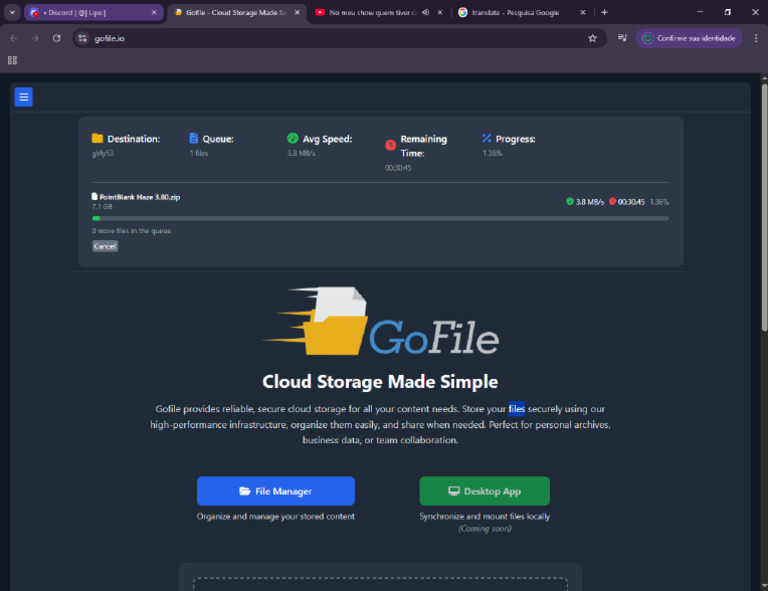768x591 pixels.
Task: Open a new browser tab
Action: [604, 12]
